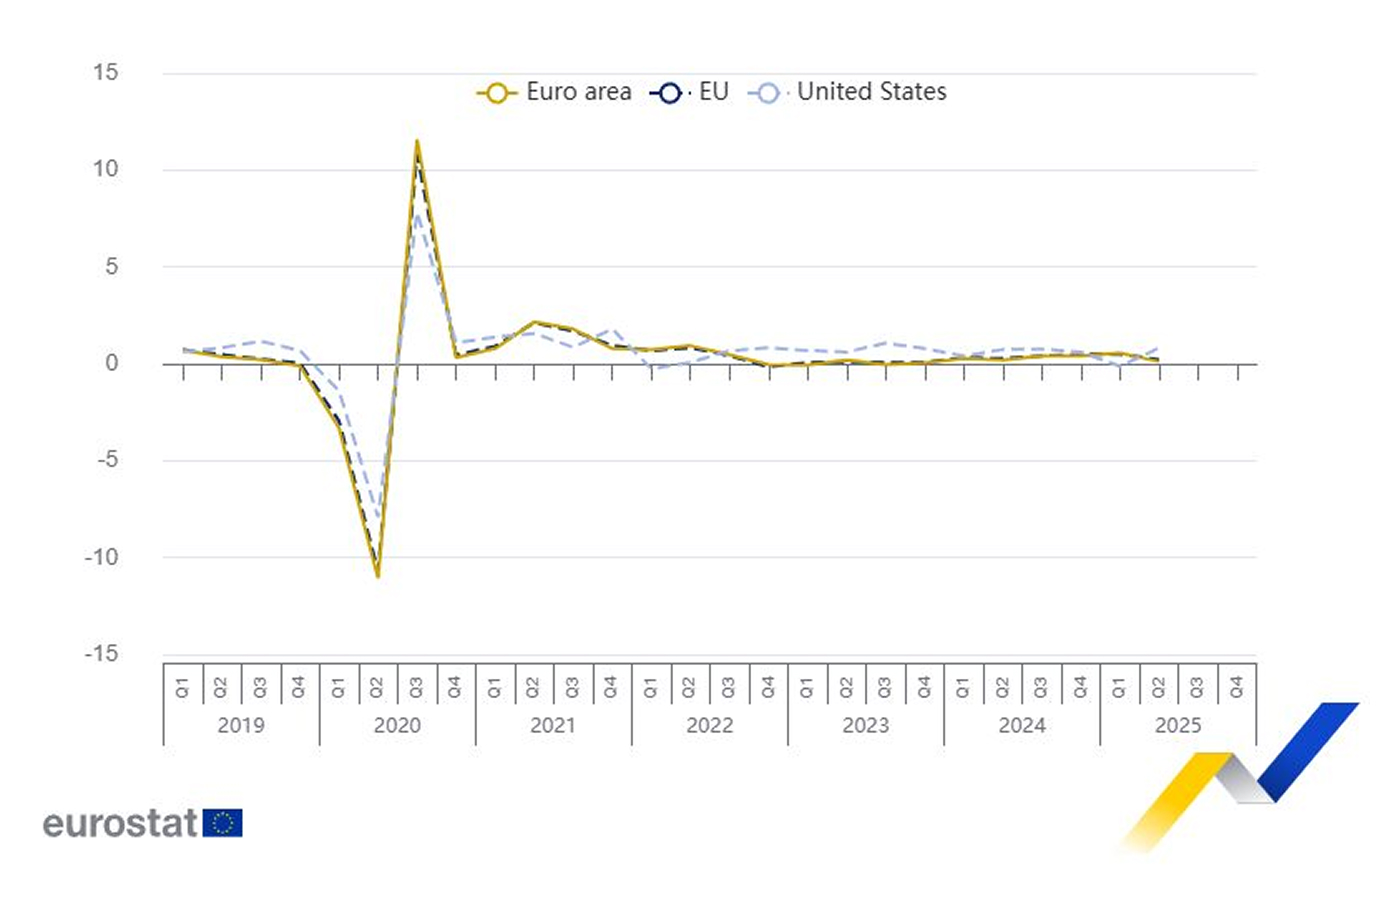1400x917 pixels.
Task: Click the EU flag icon beside eurostat
Action: (x=222, y=823)
